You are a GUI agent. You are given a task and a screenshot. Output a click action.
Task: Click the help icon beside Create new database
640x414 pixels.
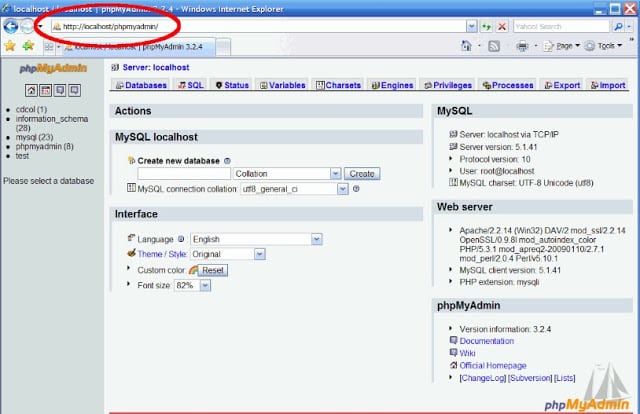[x=228, y=160]
